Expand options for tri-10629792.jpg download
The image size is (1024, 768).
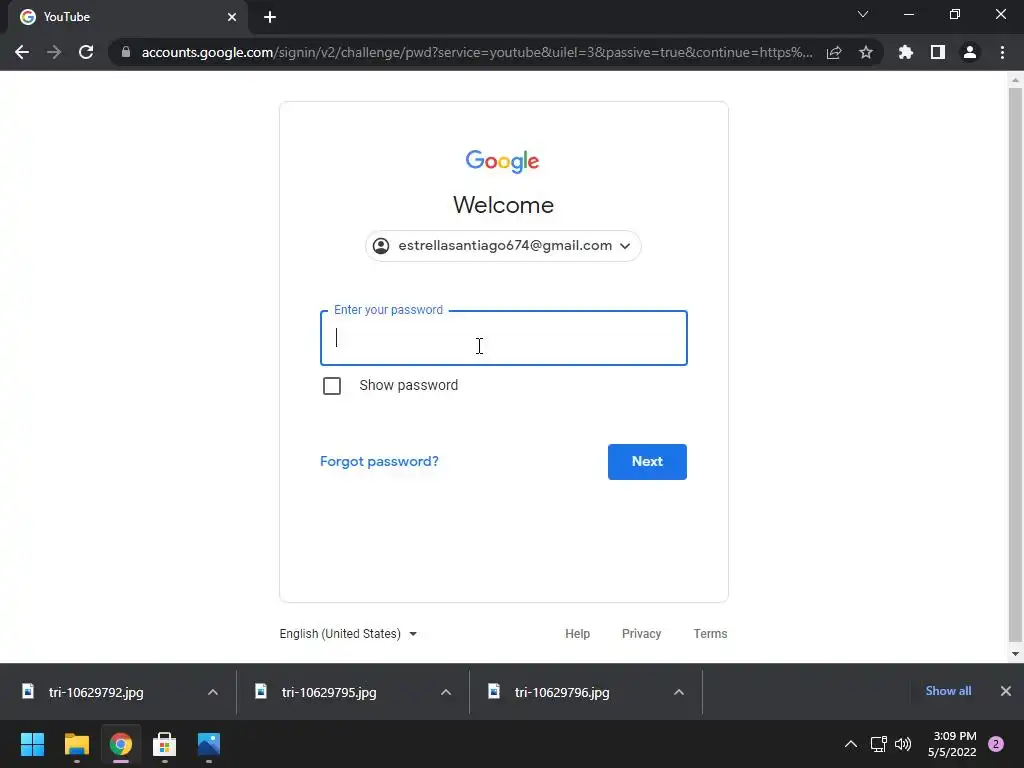pyautogui.click(x=213, y=692)
